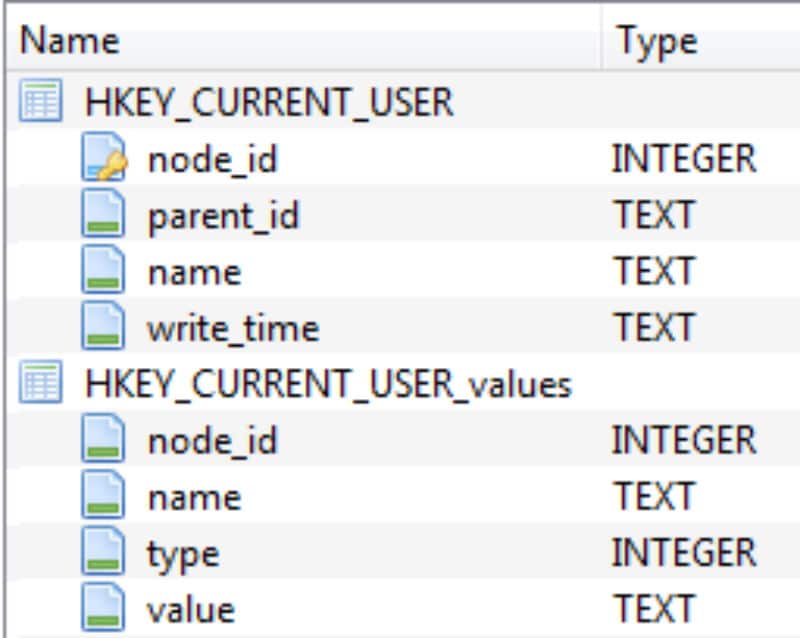This screenshot has height=638, width=800.
Task: Click the TEXT type of write_time
Action: (652, 328)
